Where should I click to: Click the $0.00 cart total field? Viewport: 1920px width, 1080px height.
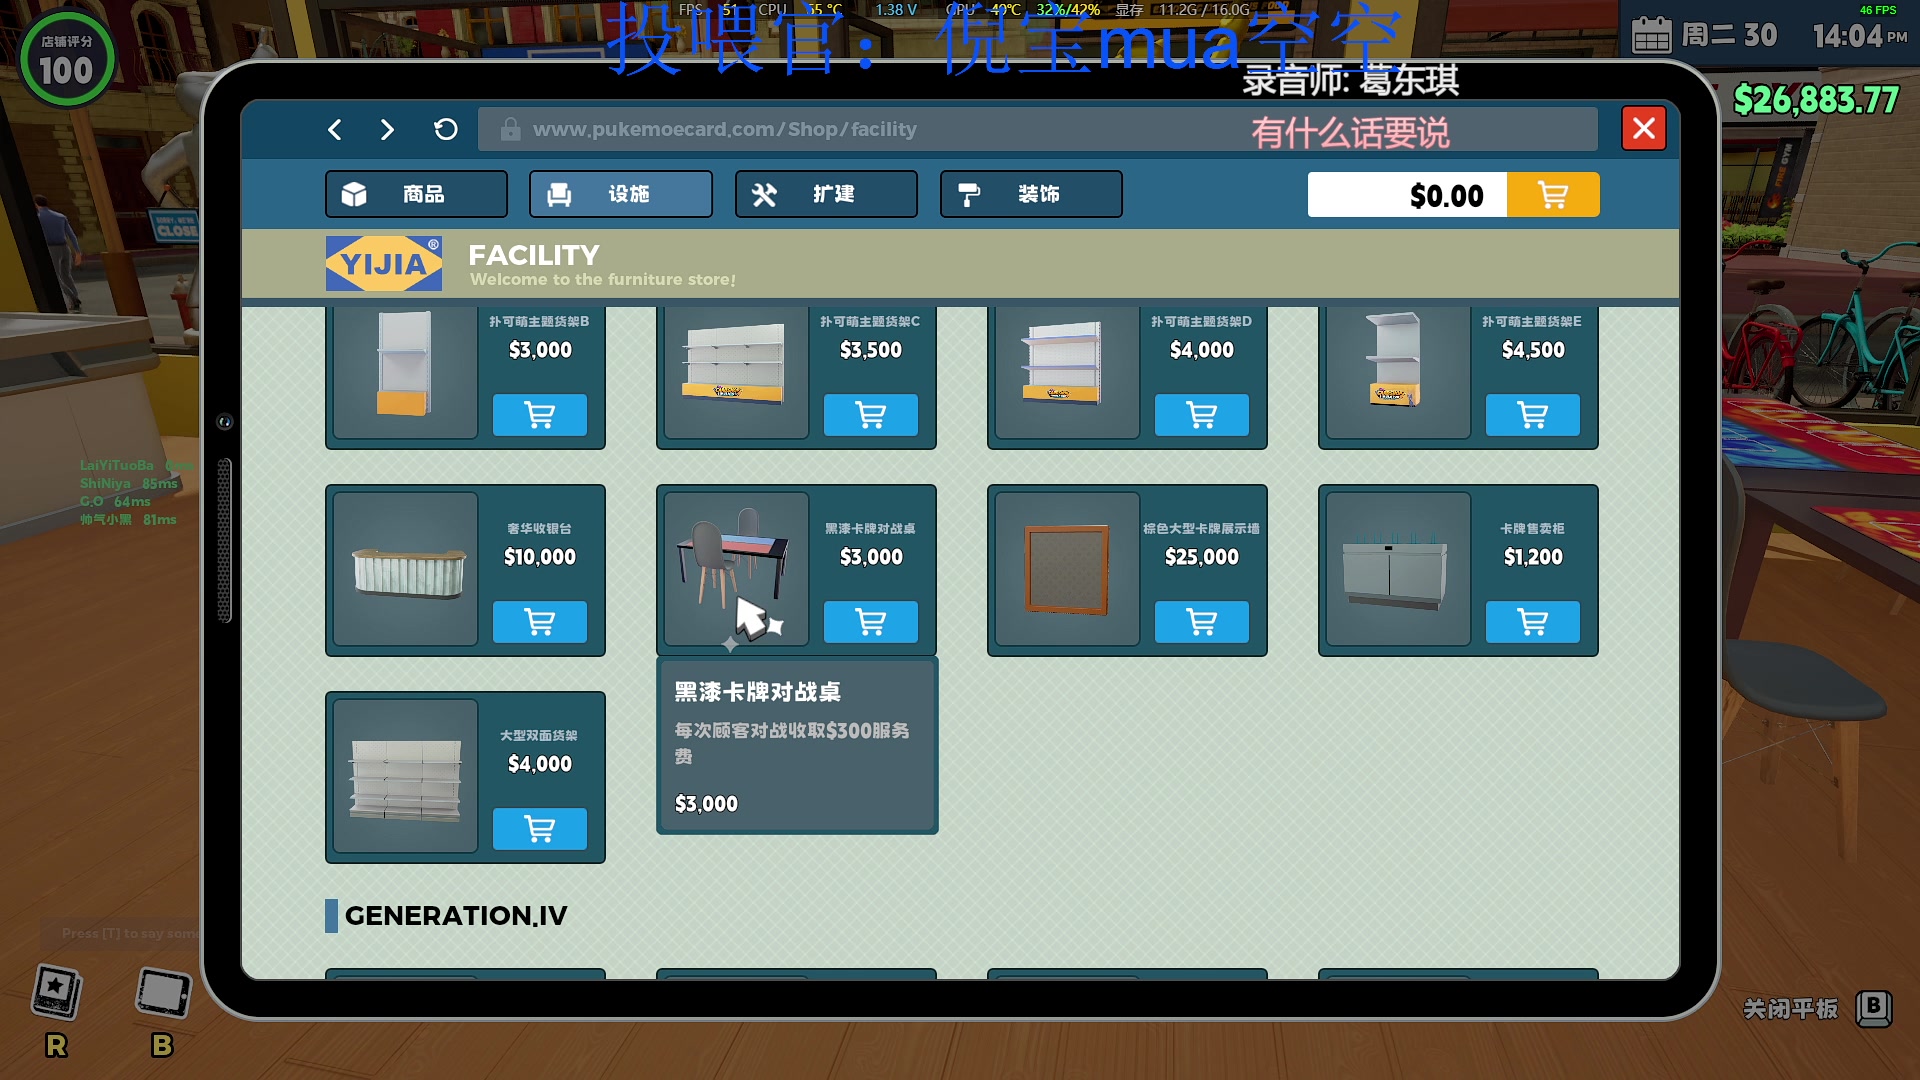pyautogui.click(x=1407, y=195)
